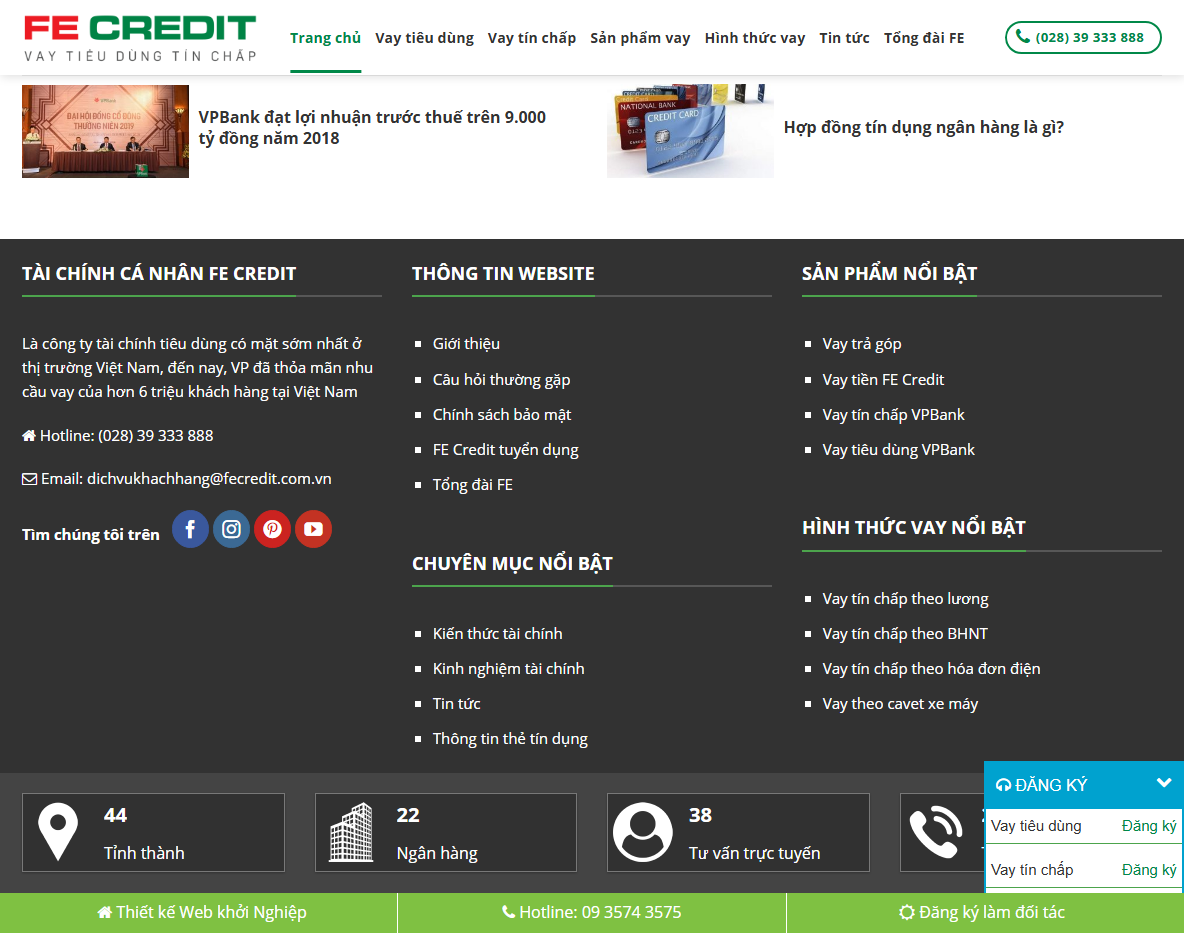Click the FE Credit logo
The image size is (1184, 933).
[x=140, y=38]
